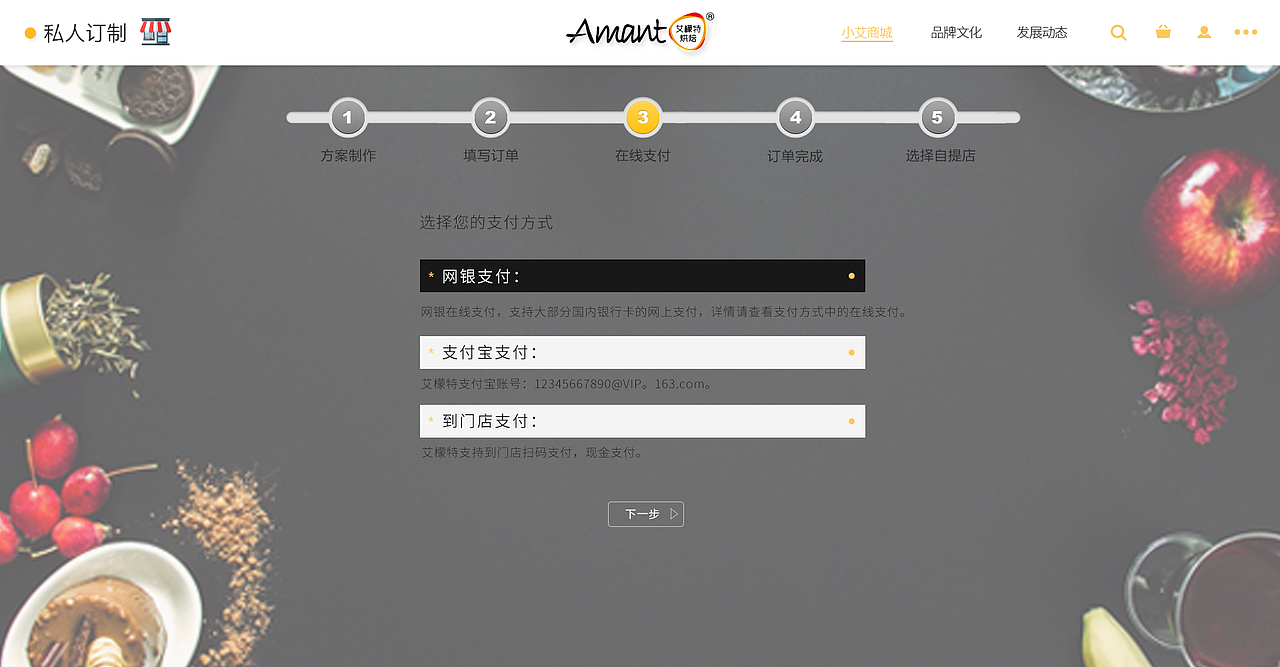Click the user account icon
The height and width of the screenshot is (667, 1280).
[x=1203, y=32]
